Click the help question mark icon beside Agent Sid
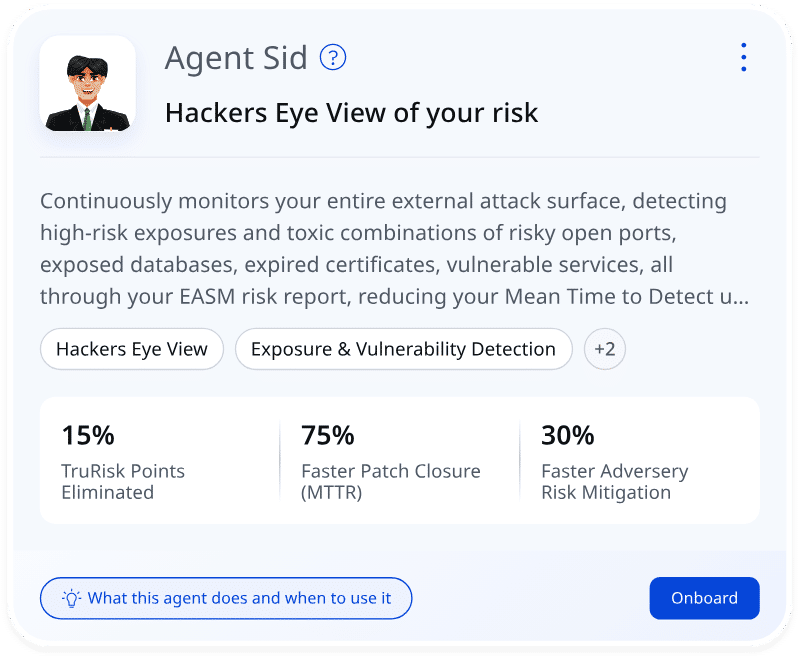 click(x=333, y=58)
